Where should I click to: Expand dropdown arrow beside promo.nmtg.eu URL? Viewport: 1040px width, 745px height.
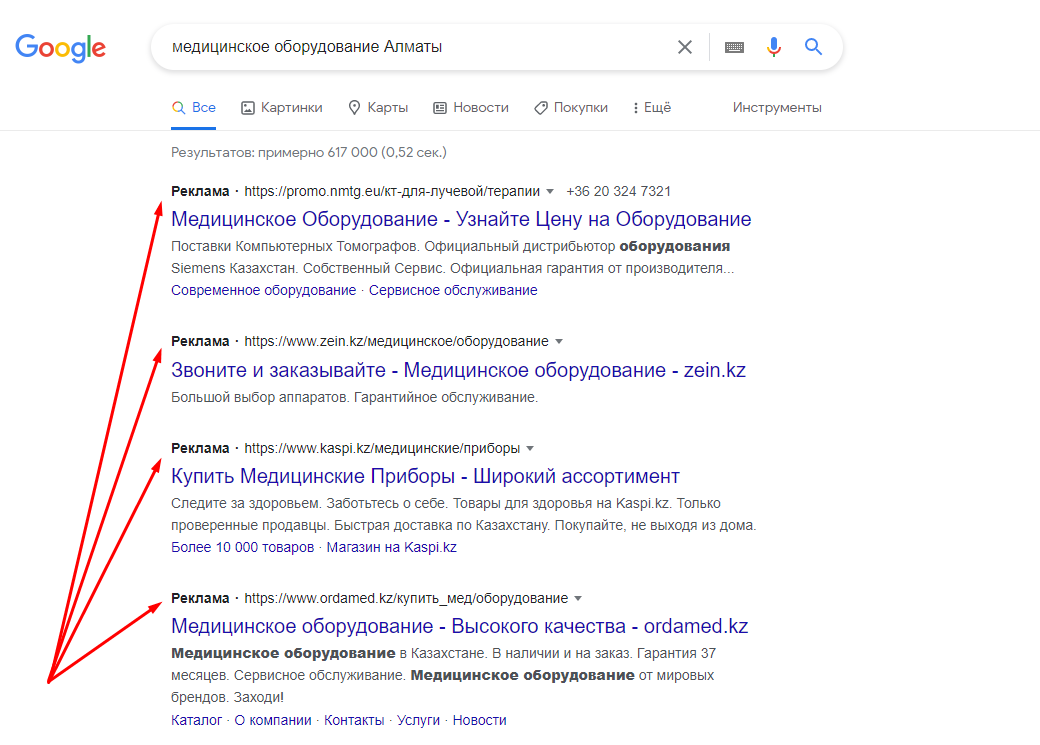pos(550,192)
